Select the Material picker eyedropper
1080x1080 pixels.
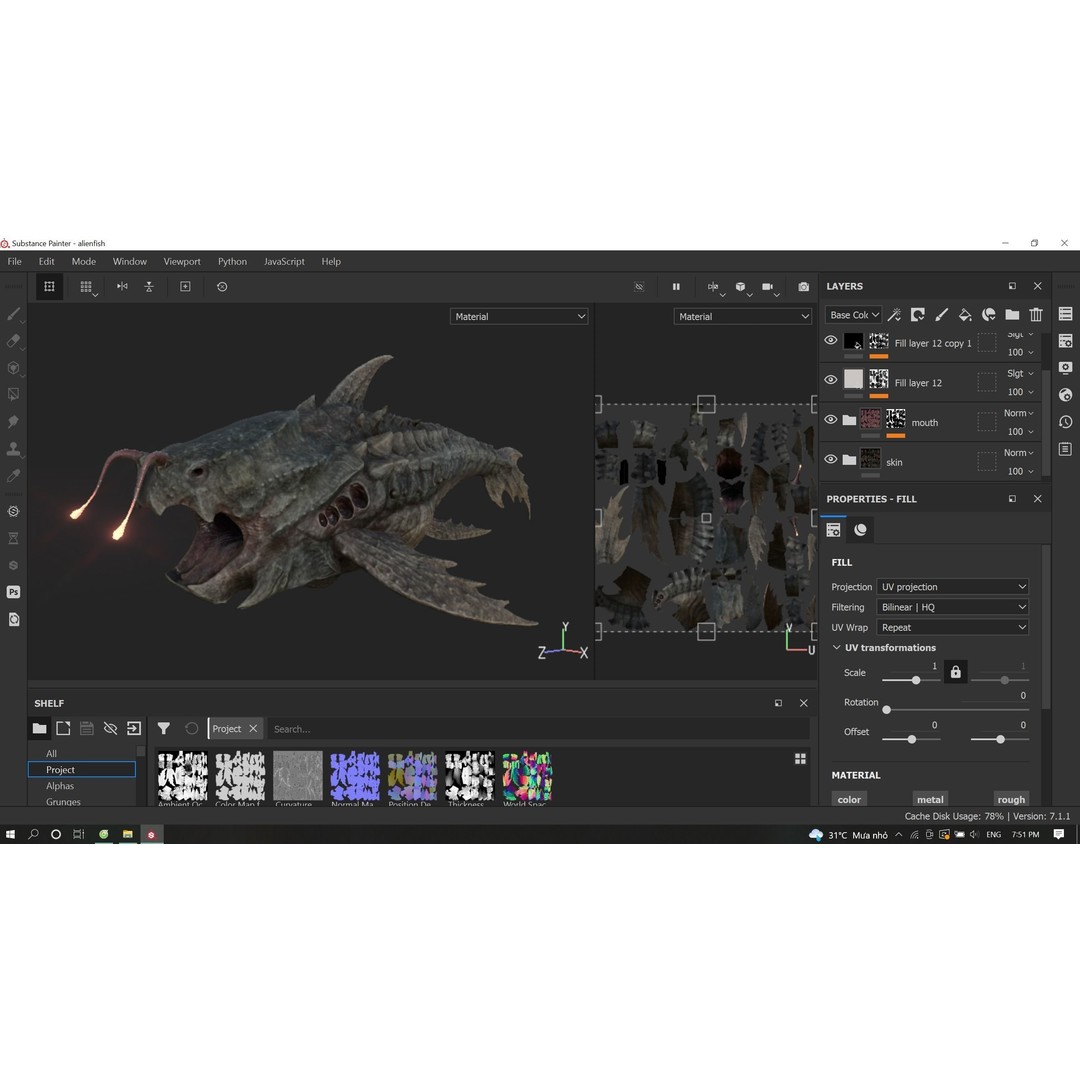13,476
